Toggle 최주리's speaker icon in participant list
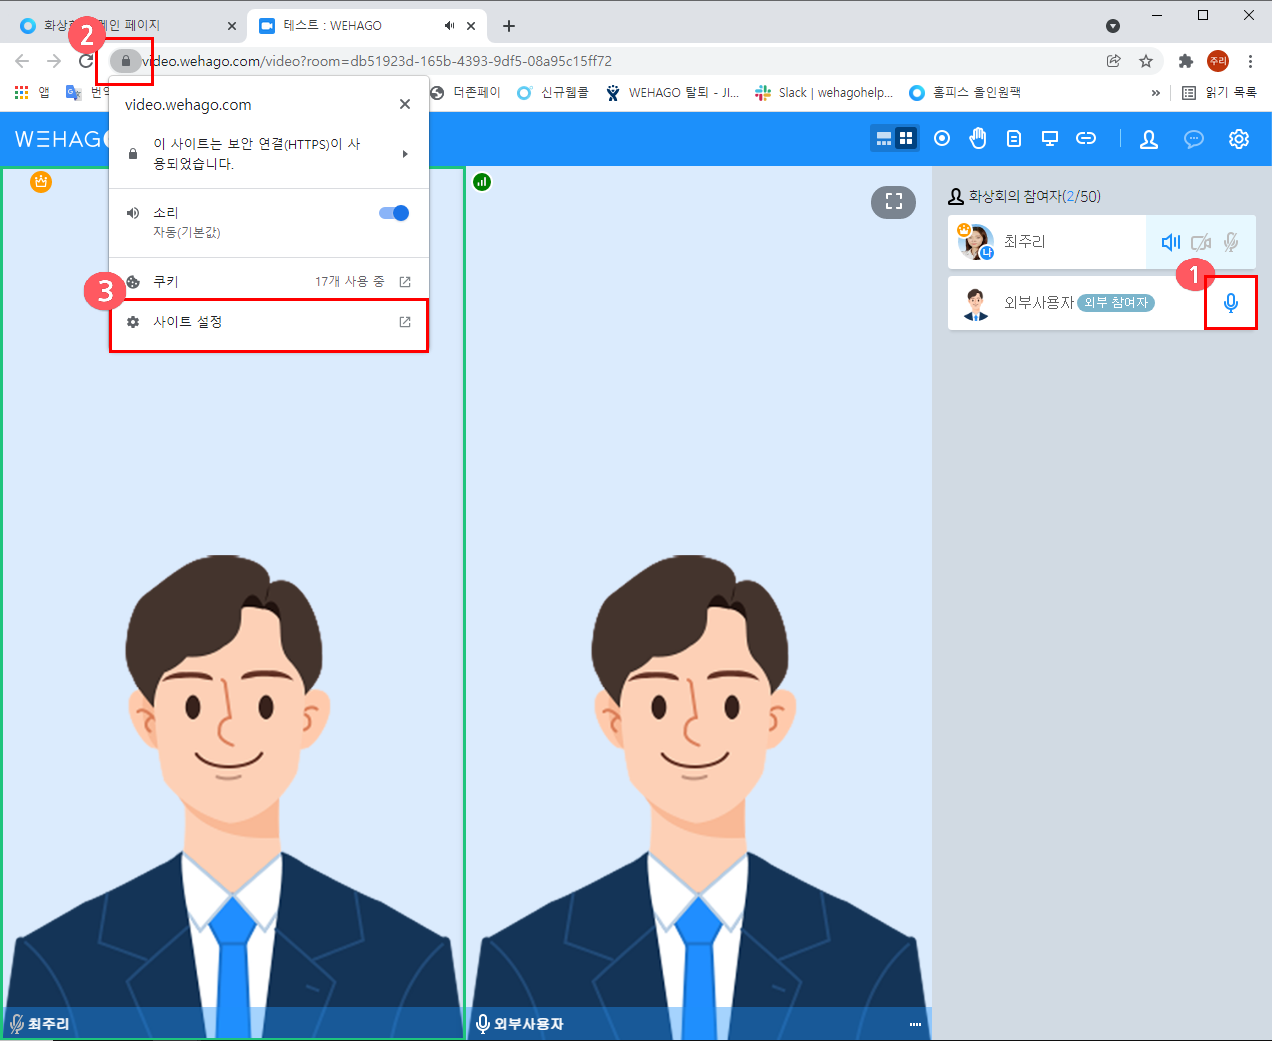 [x=1170, y=242]
